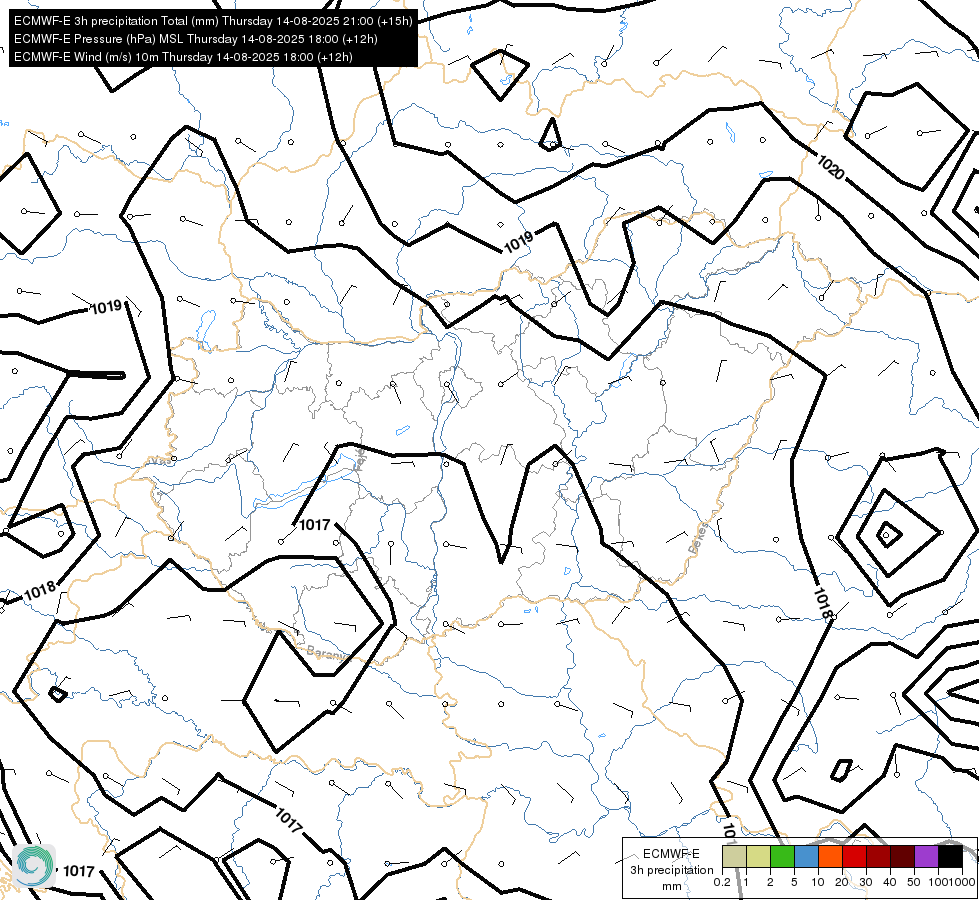Select the blue 5–10 mm legend swatch

tap(806, 856)
